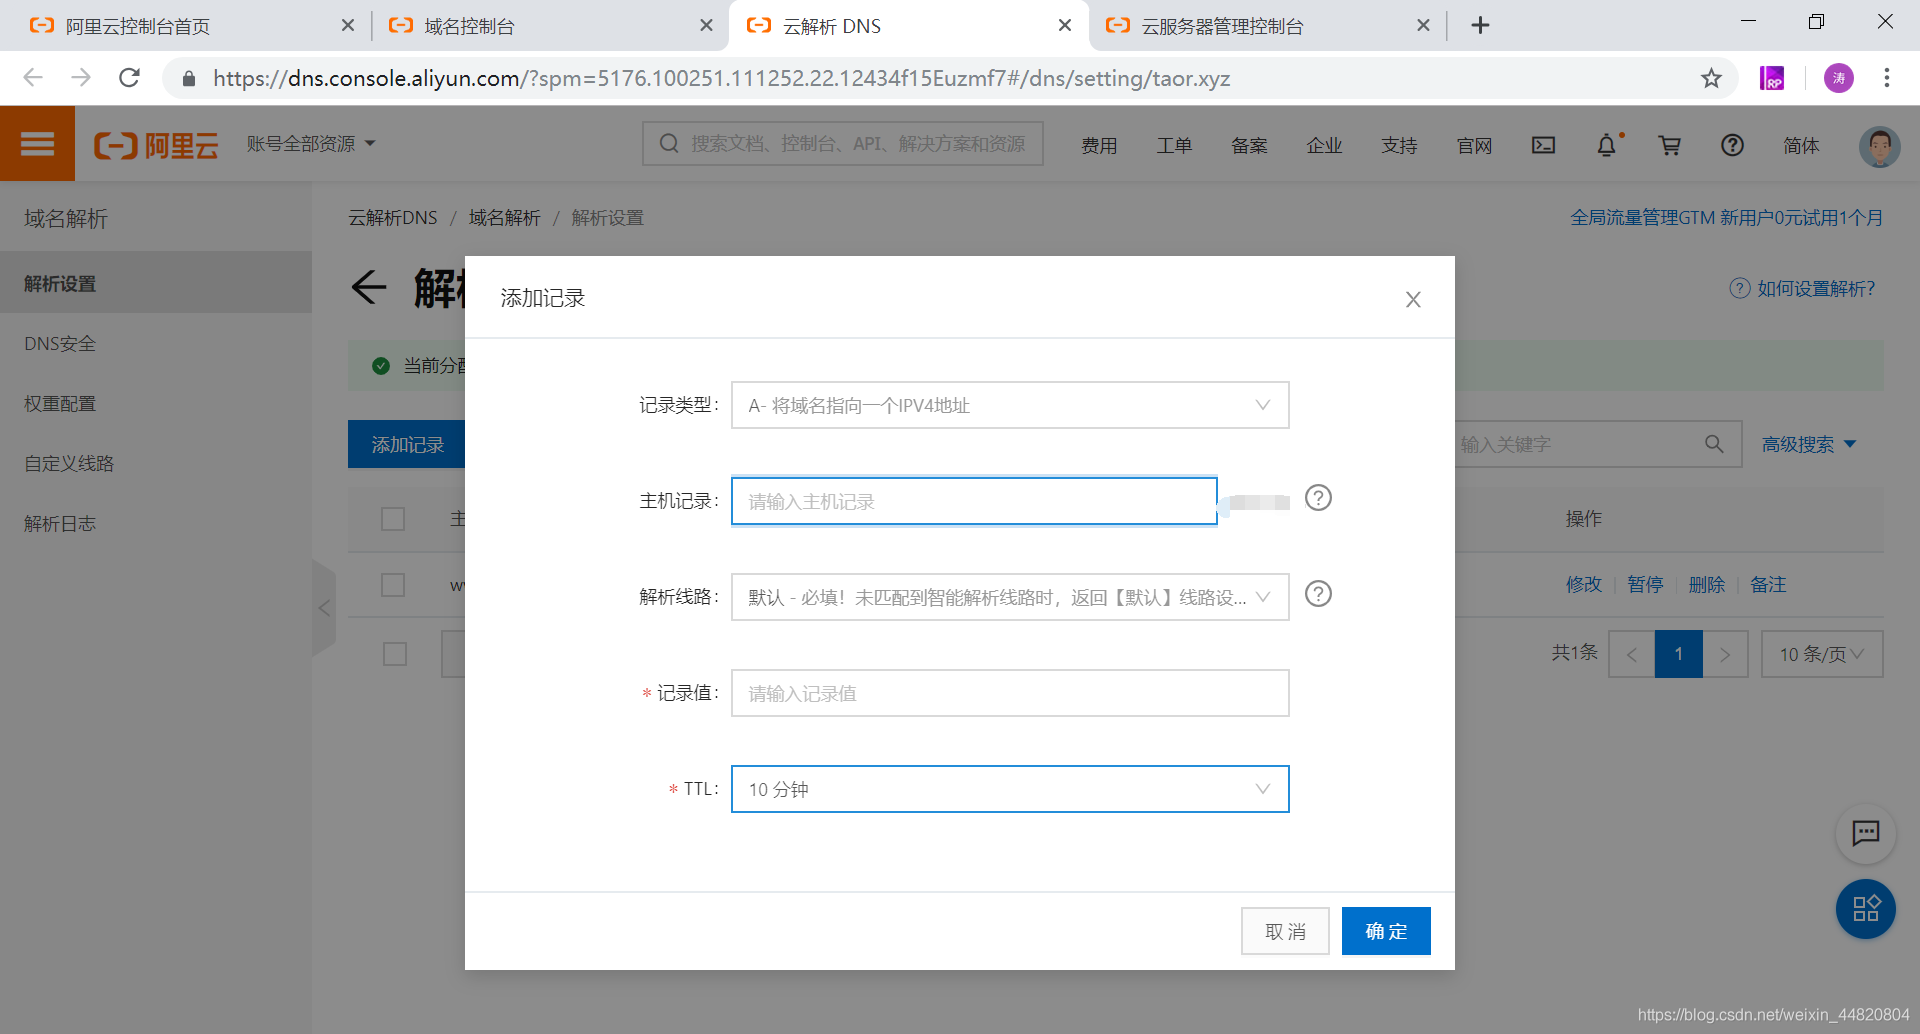Click the 请输入记录值 input field
This screenshot has width=1920, height=1034.
(x=1009, y=693)
